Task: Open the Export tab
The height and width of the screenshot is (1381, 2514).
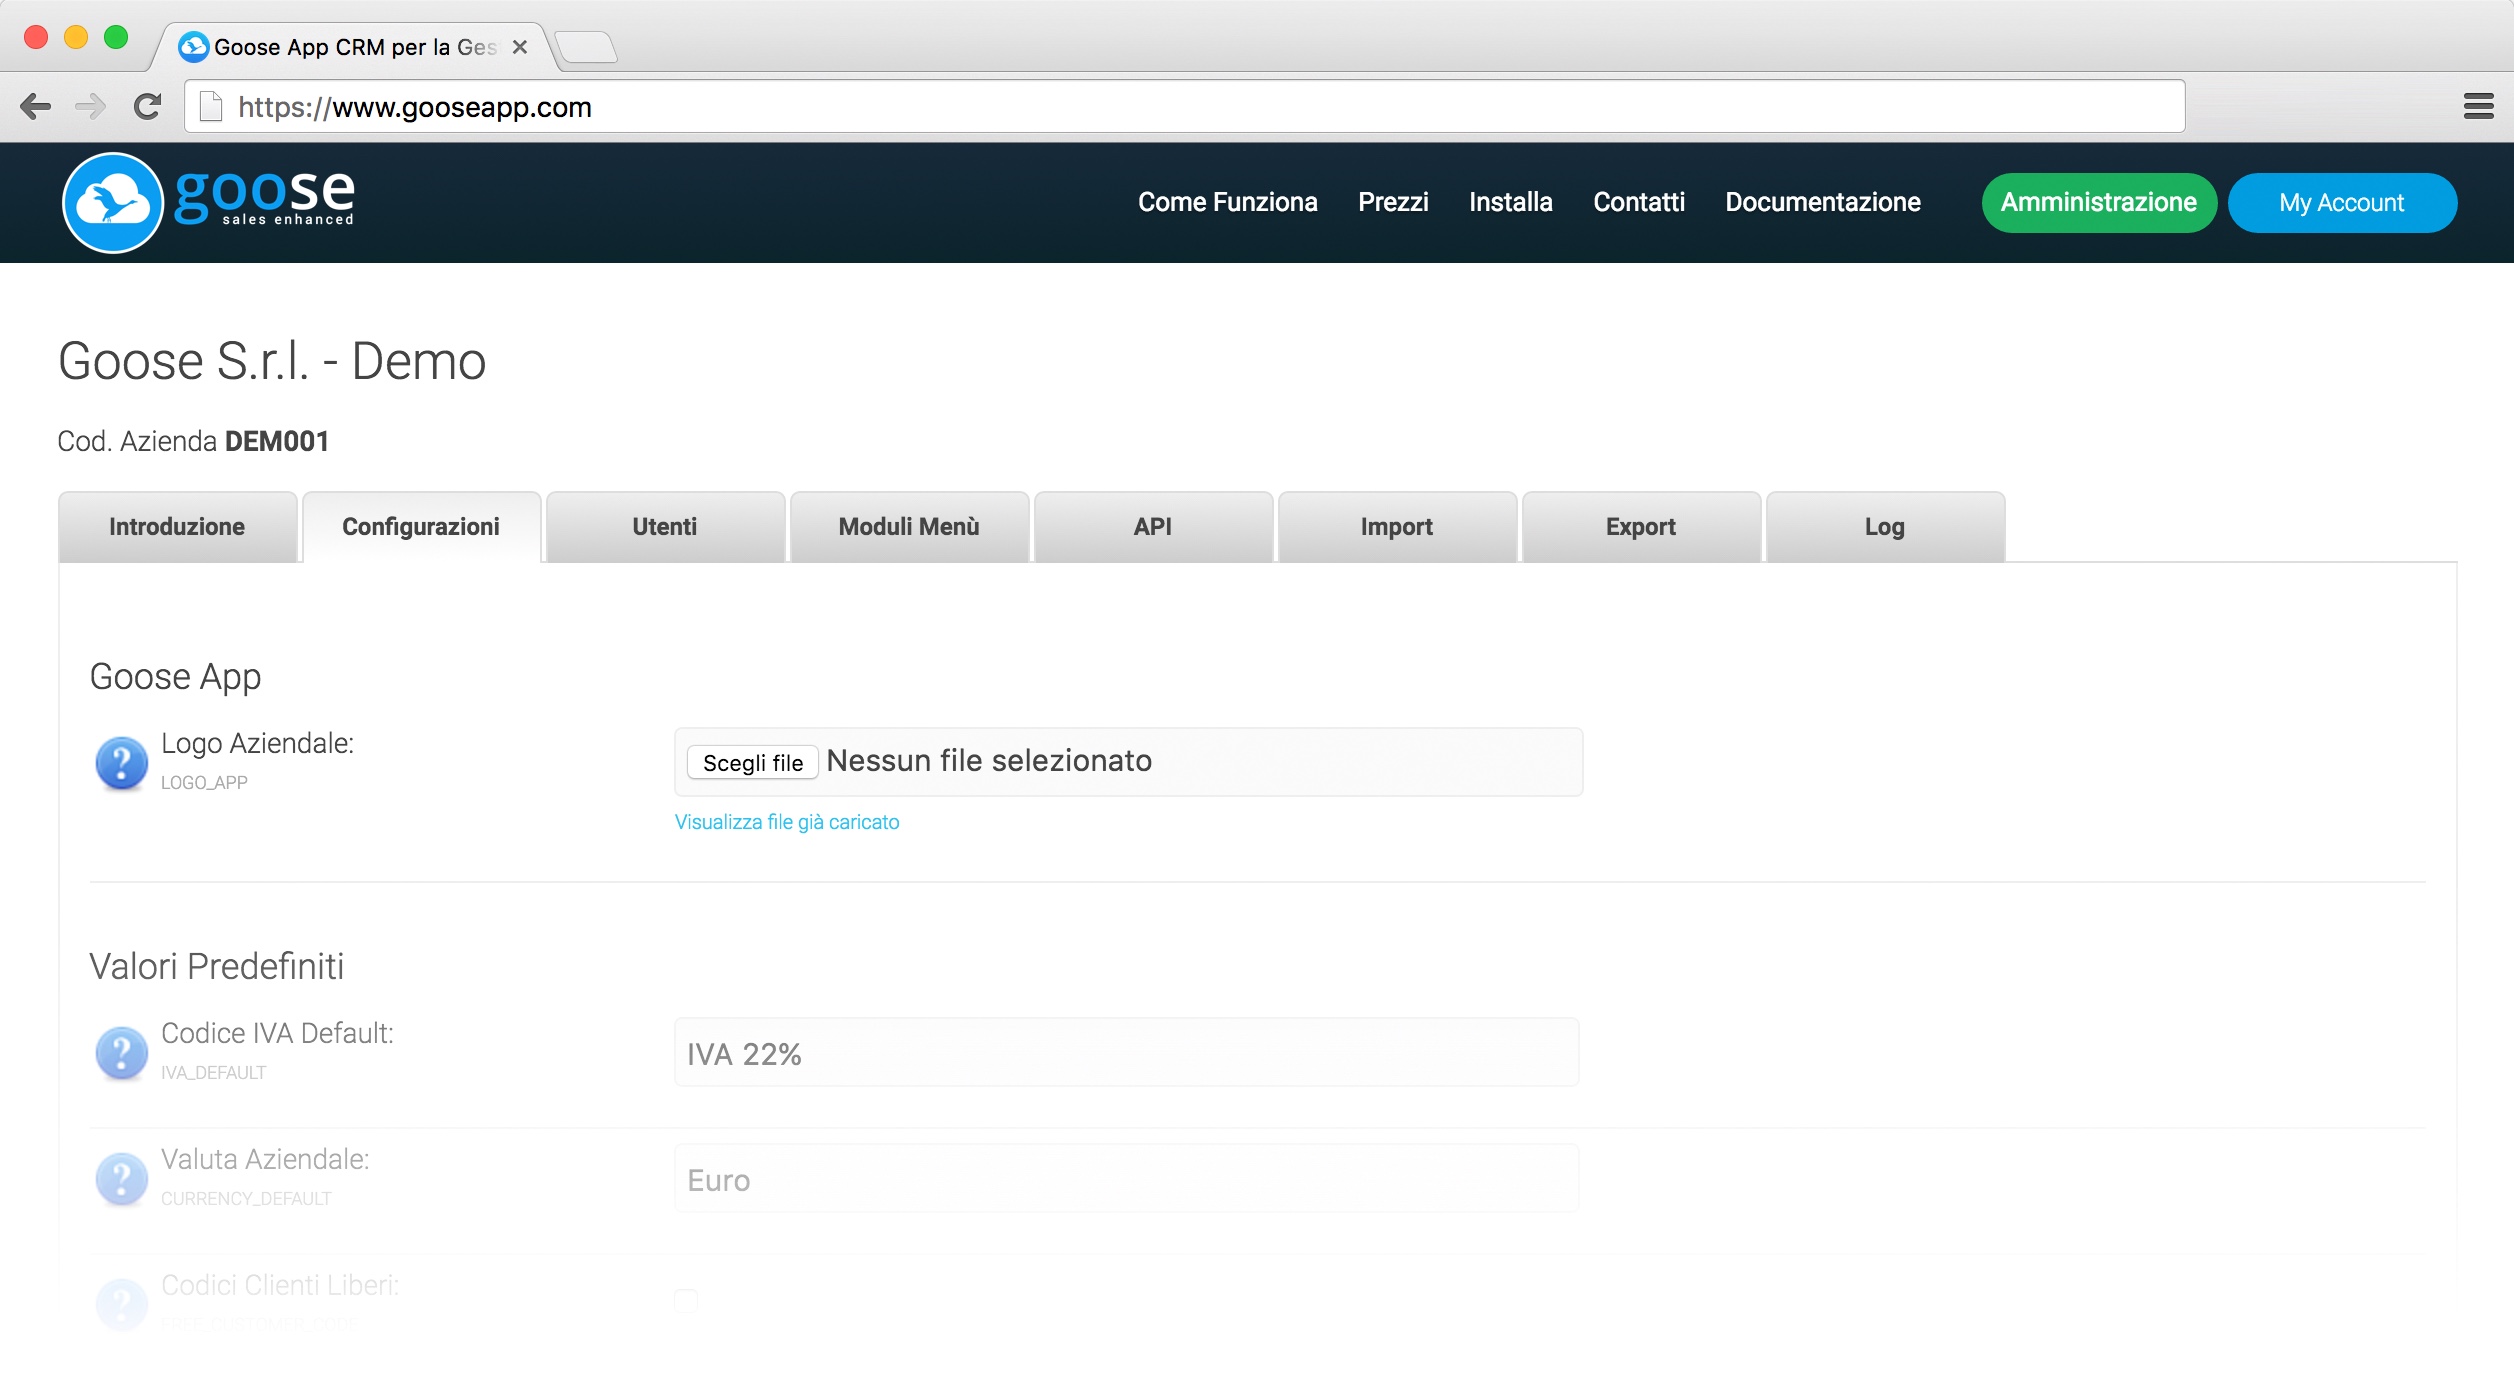Action: [x=1641, y=527]
